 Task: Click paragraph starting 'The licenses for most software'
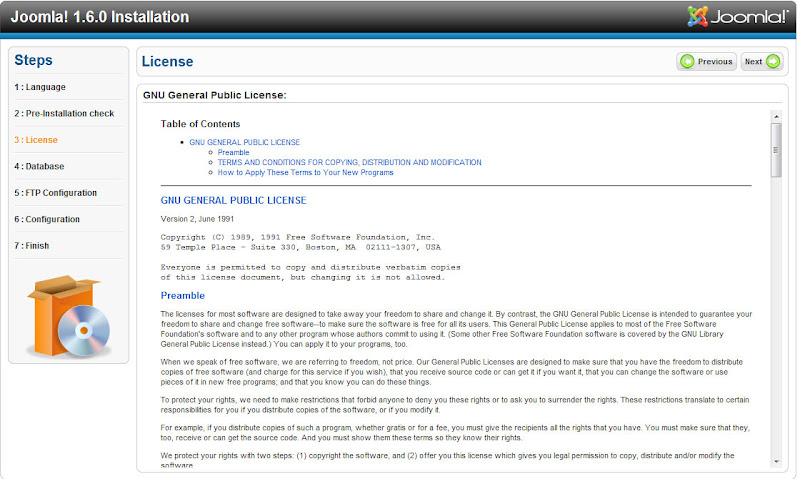point(456,329)
